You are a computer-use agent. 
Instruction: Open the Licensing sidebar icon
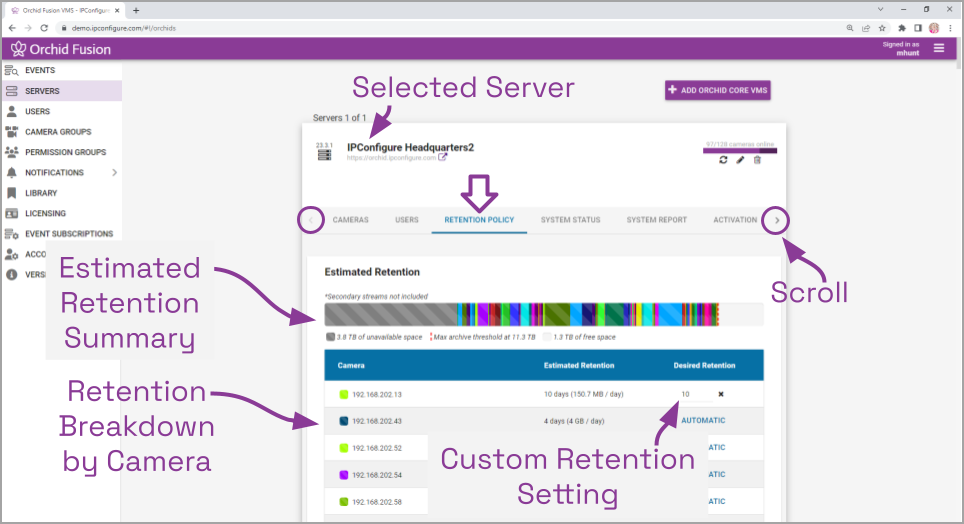pyautogui.click(x=12, y=213)
